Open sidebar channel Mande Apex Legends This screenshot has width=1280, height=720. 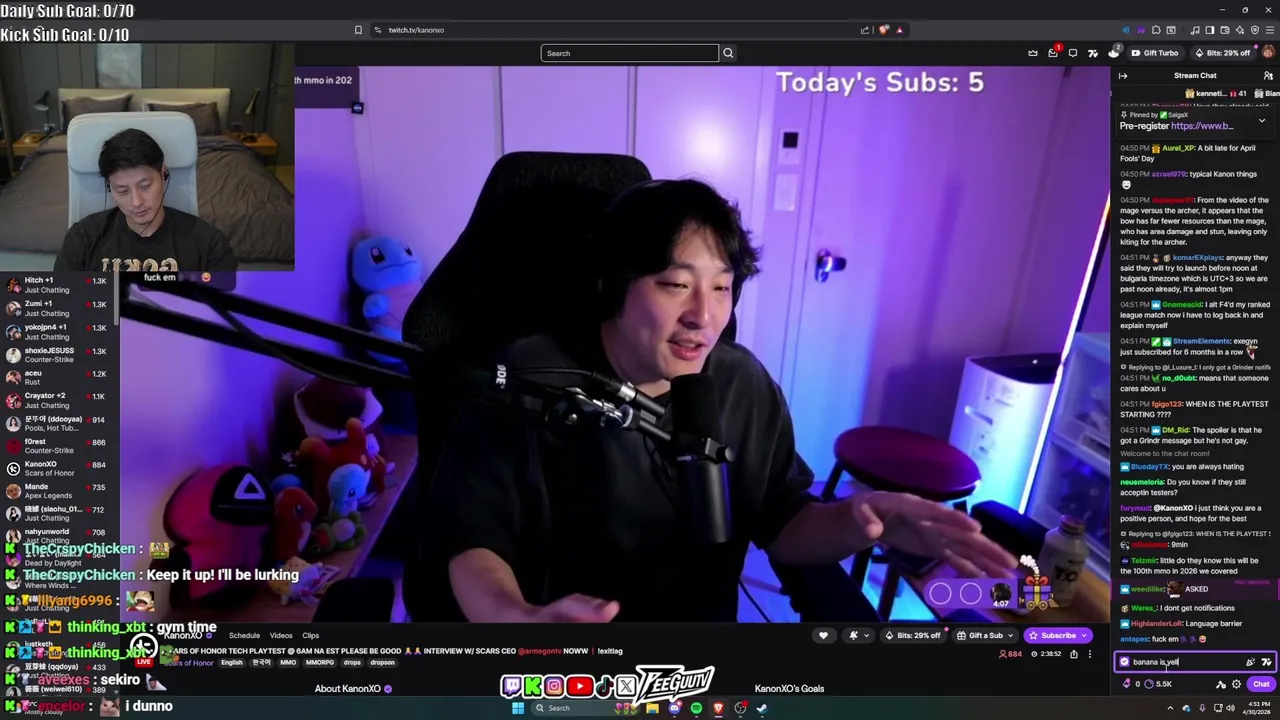click(x=58, y=491)
